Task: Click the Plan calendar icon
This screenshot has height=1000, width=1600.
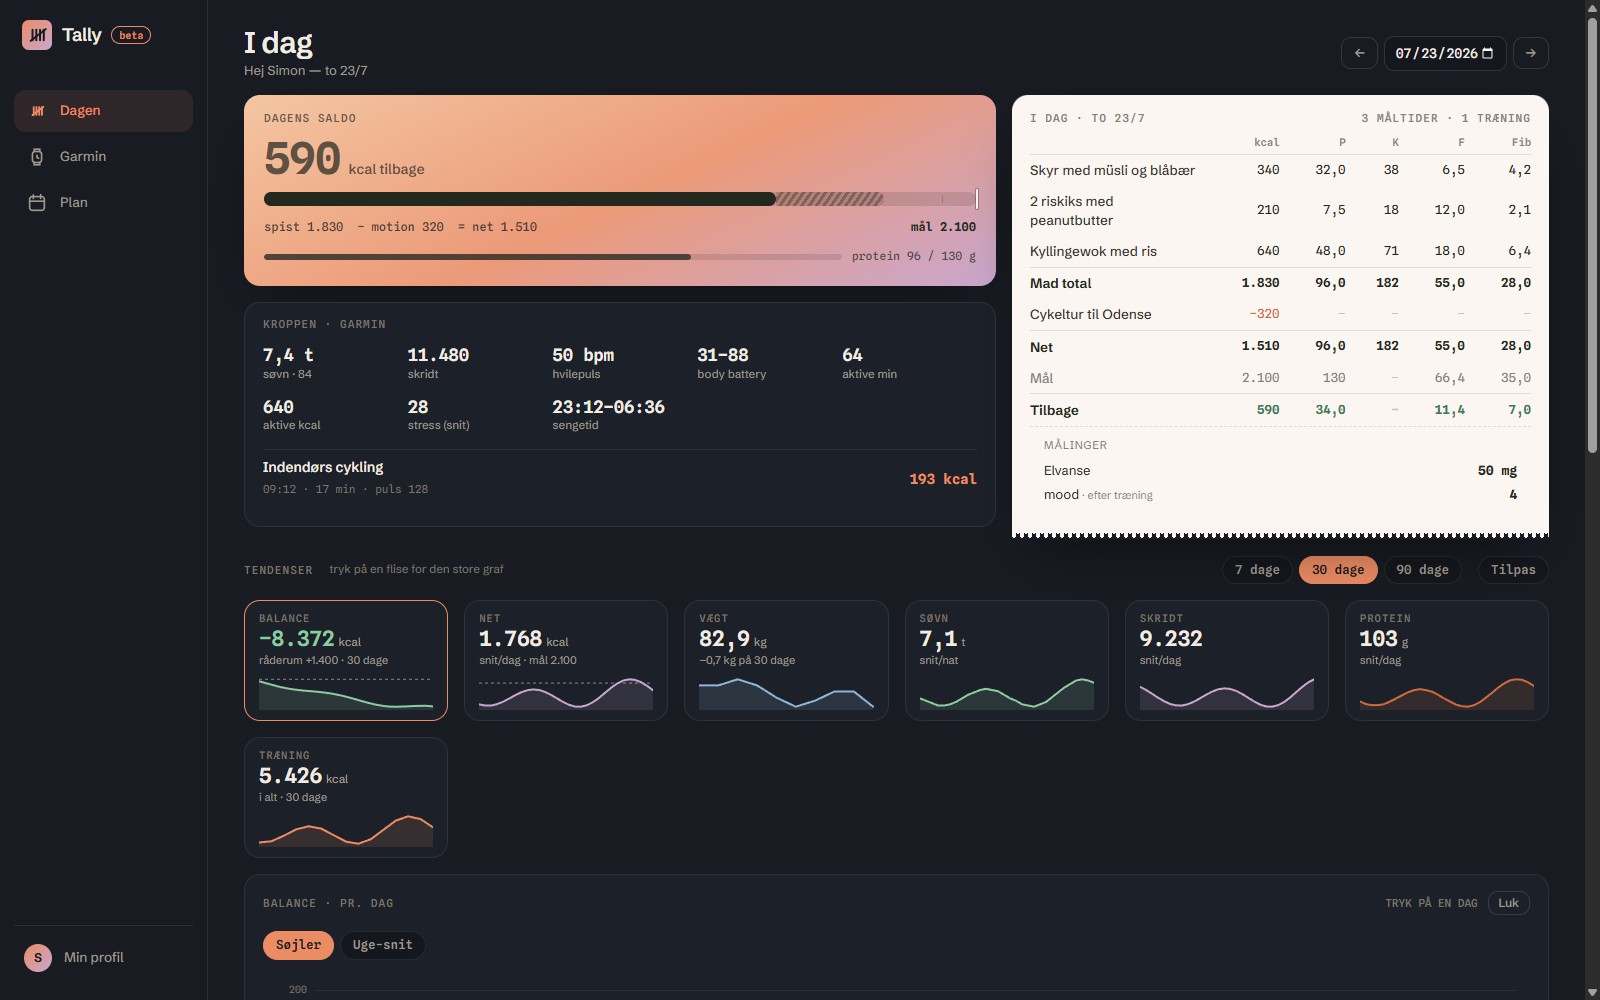Action: pyautogui.click(x=37, y=203)
